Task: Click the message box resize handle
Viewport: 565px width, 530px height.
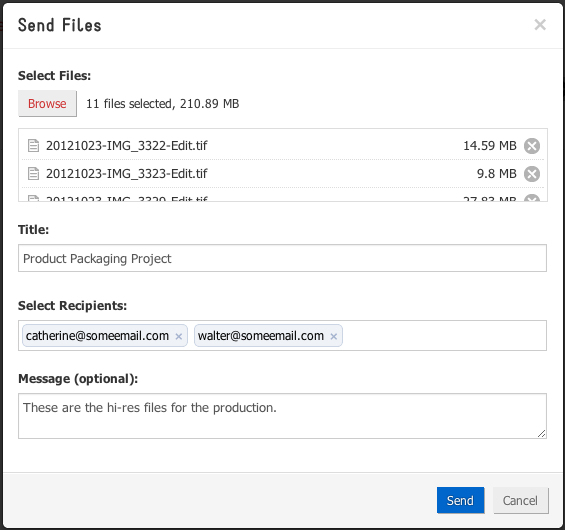Action: (x=542, y=434)
